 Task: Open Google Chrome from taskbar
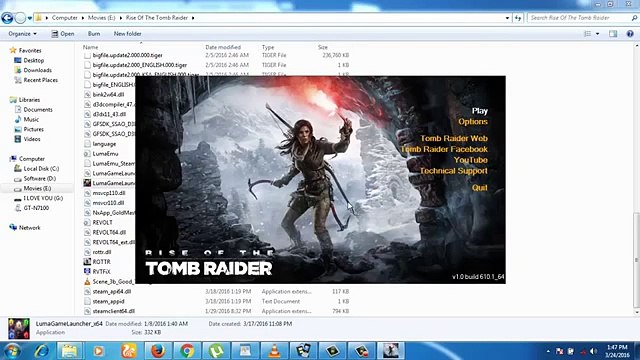pyautogui.click(x=187, y=351)
